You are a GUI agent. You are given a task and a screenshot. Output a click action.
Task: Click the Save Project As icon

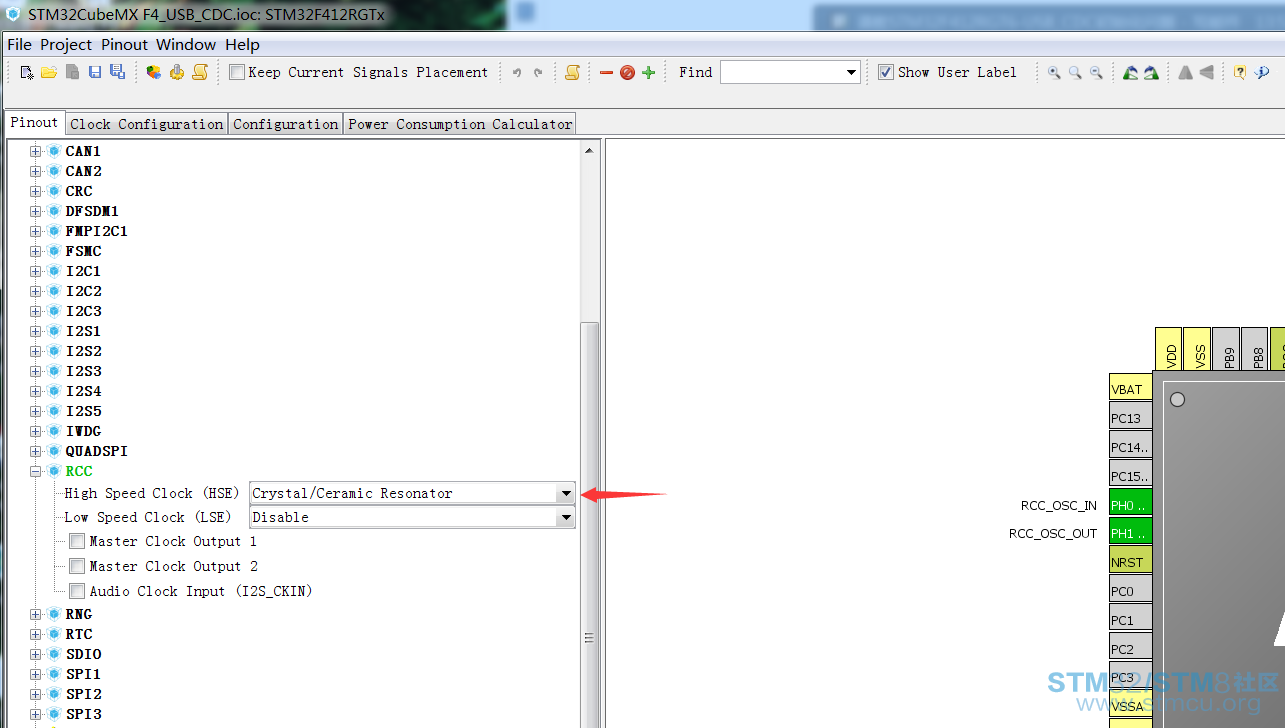click(117, 72)
